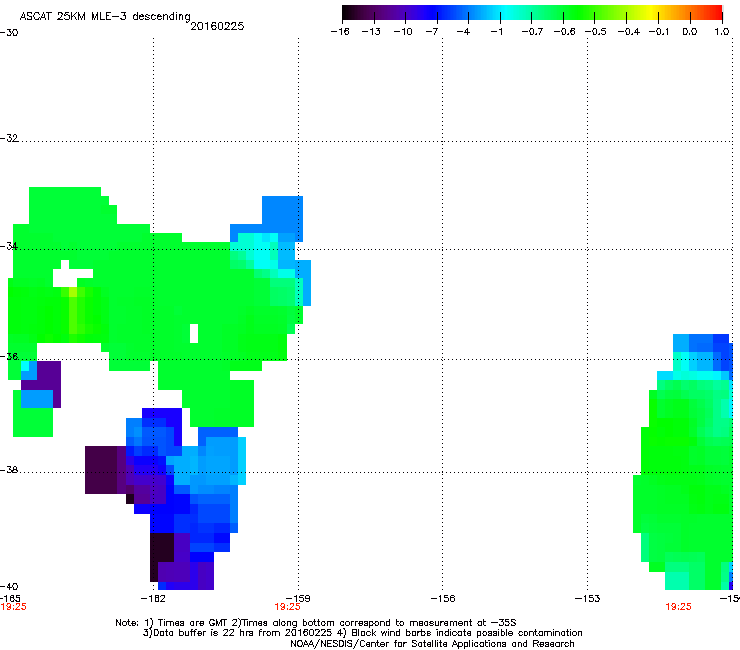
Task: Click the title "ASCAT 25KM MLE-3 descending"
Action: (105, 16)
